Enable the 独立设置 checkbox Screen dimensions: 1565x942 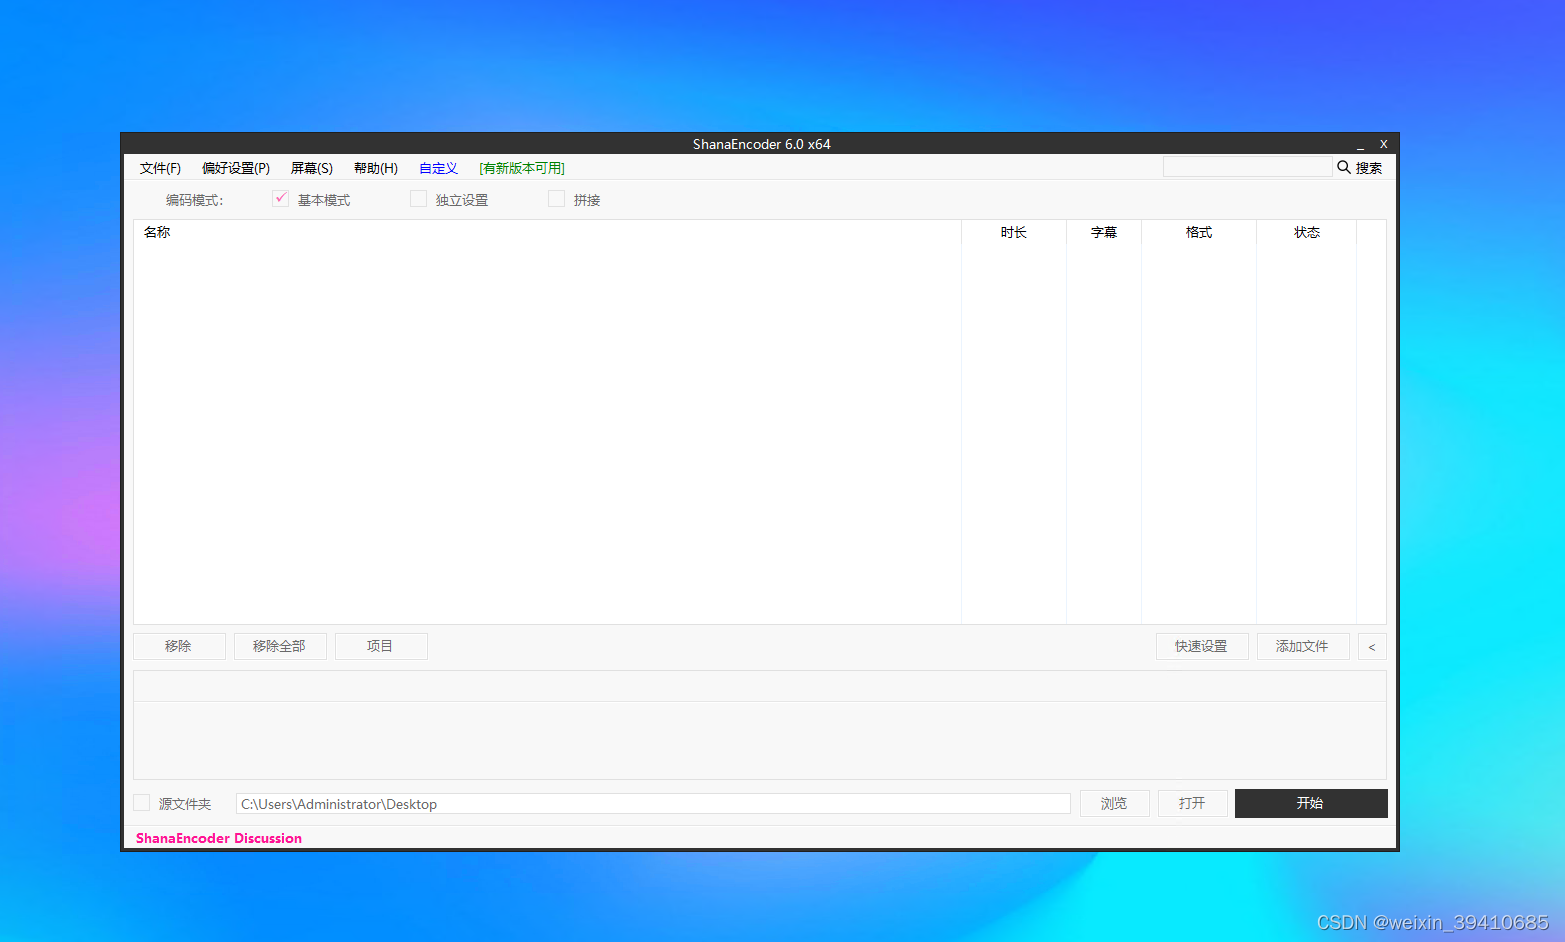[419, 199]
